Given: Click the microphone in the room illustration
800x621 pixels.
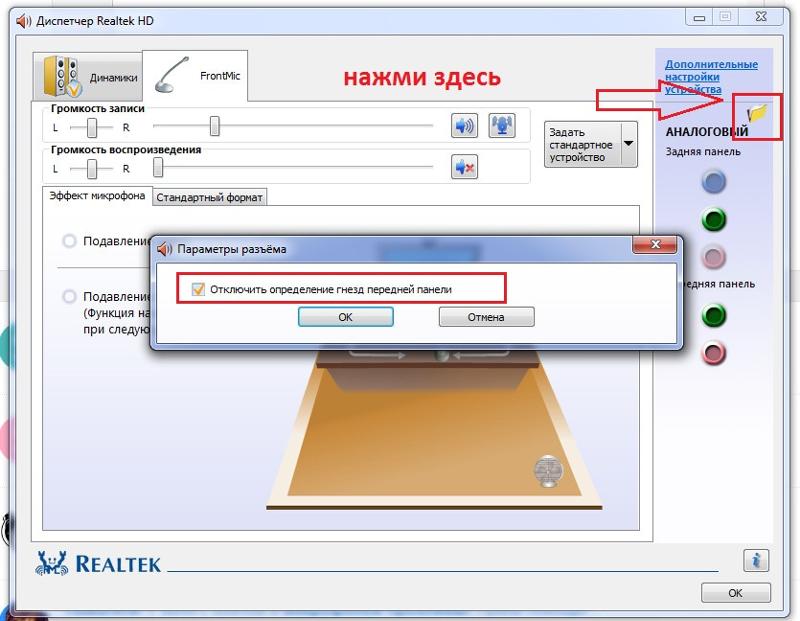Looking at the screenshot, I should pyautogui.click(x=548, y=470).
